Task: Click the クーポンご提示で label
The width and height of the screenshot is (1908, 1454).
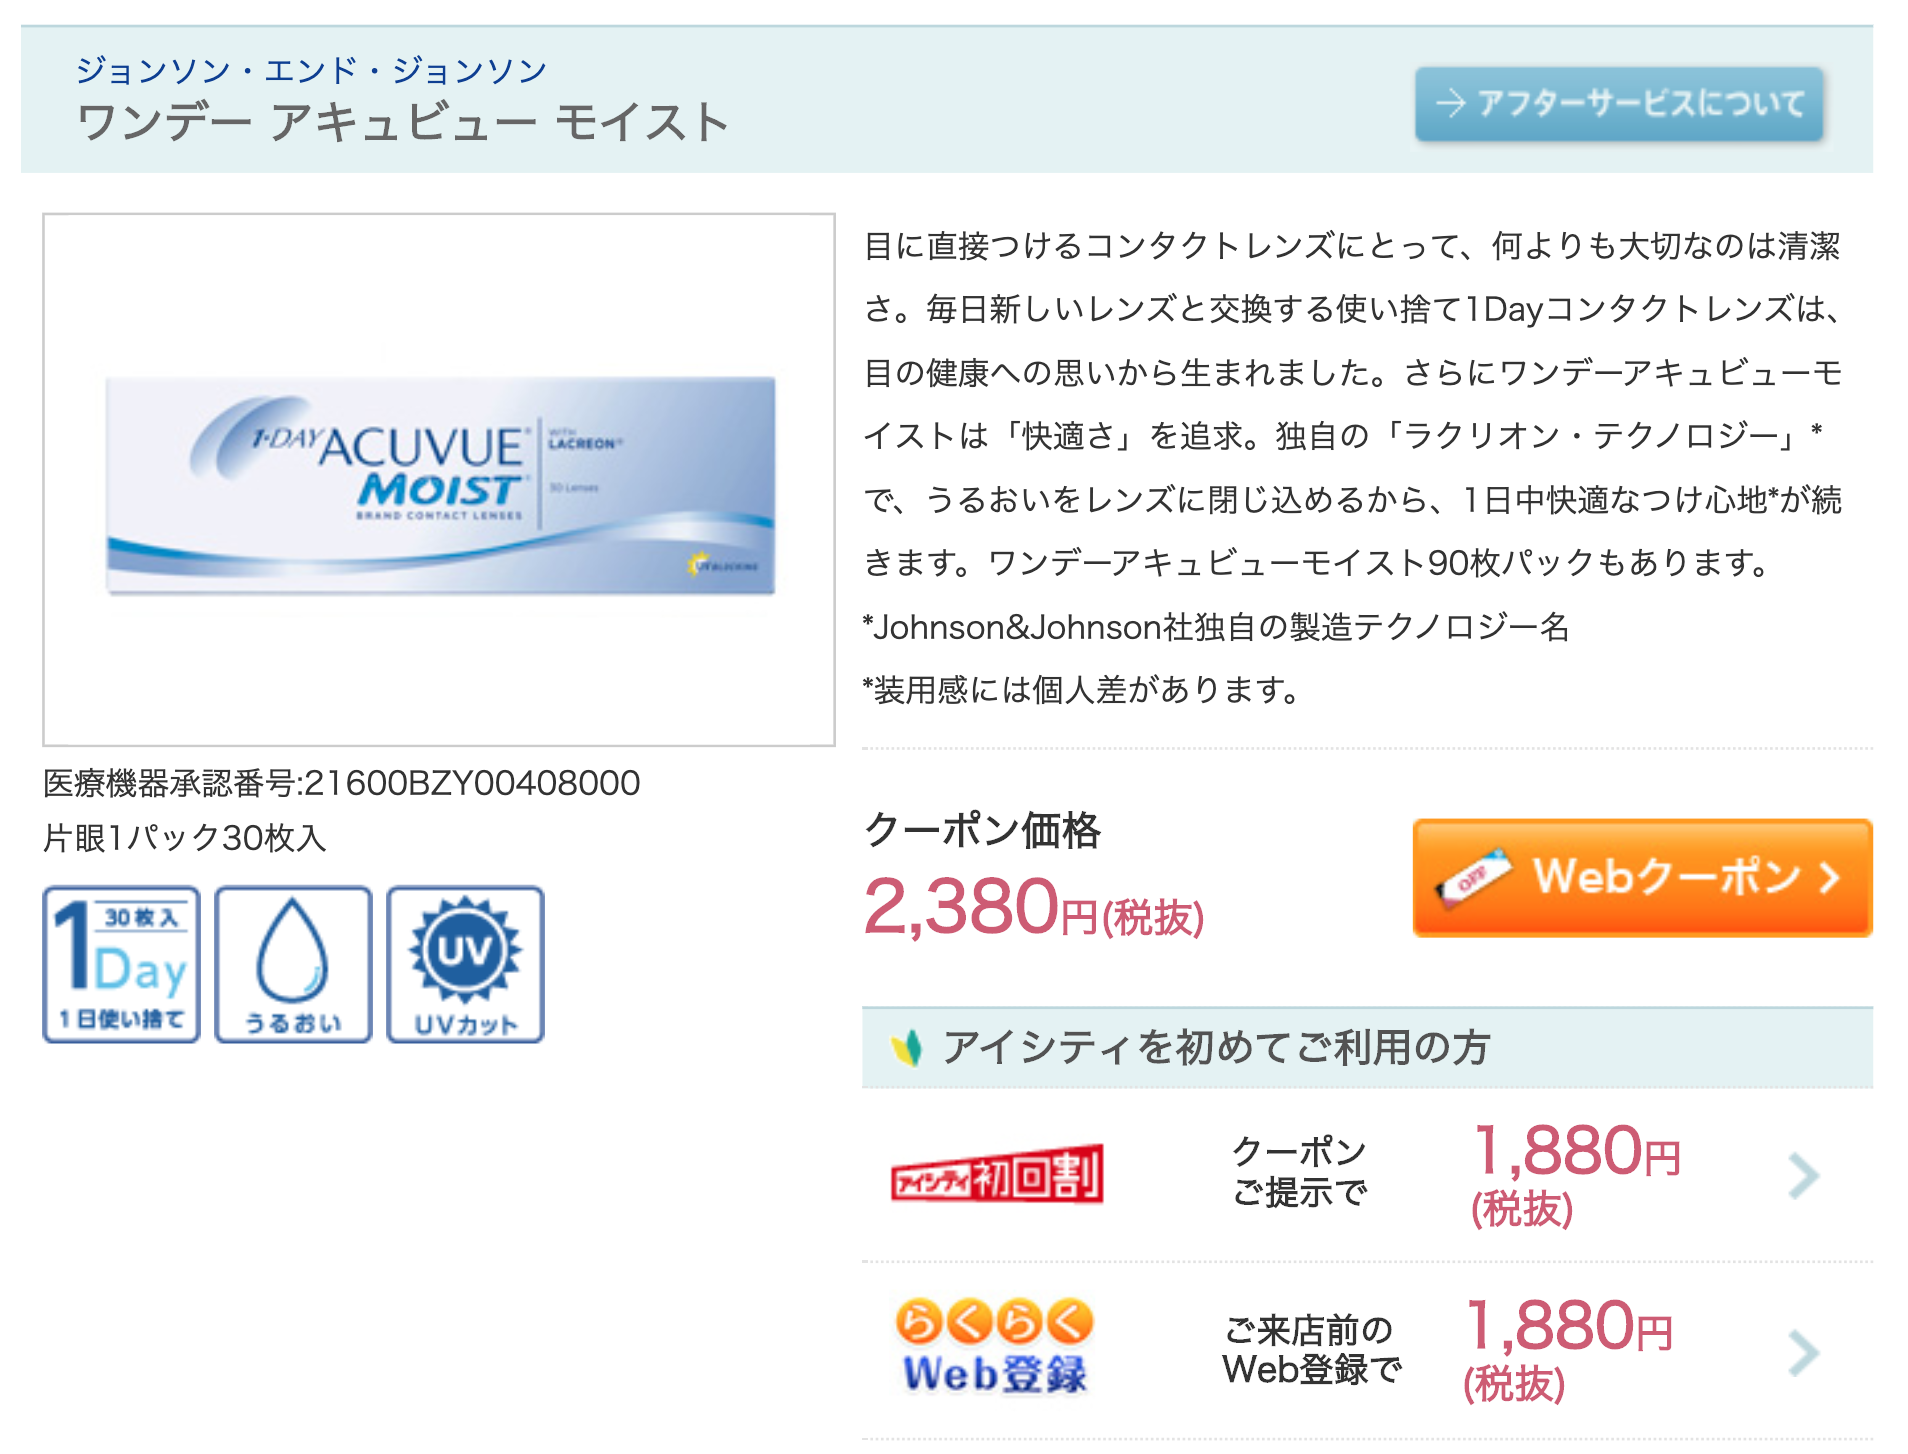Action: [x=1299, y=1171]
